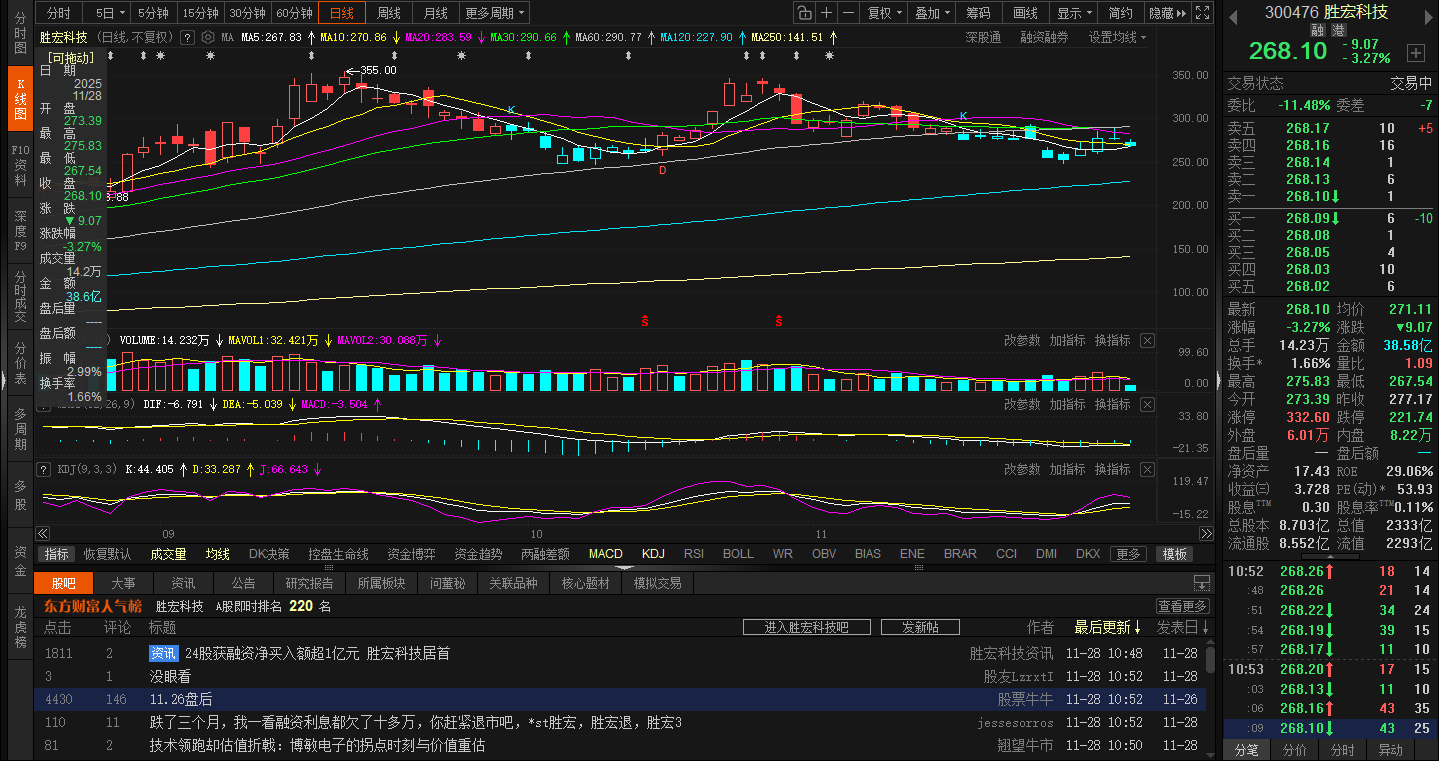This screenshot has height=761, width=1439.
Task: Click the D dividend marker on chart
Action: click(662, 171)
